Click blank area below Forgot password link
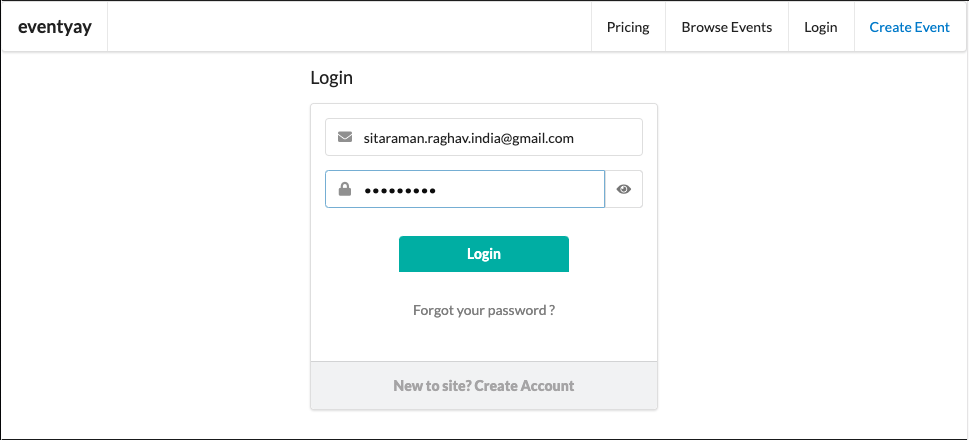 click(484, 341)
